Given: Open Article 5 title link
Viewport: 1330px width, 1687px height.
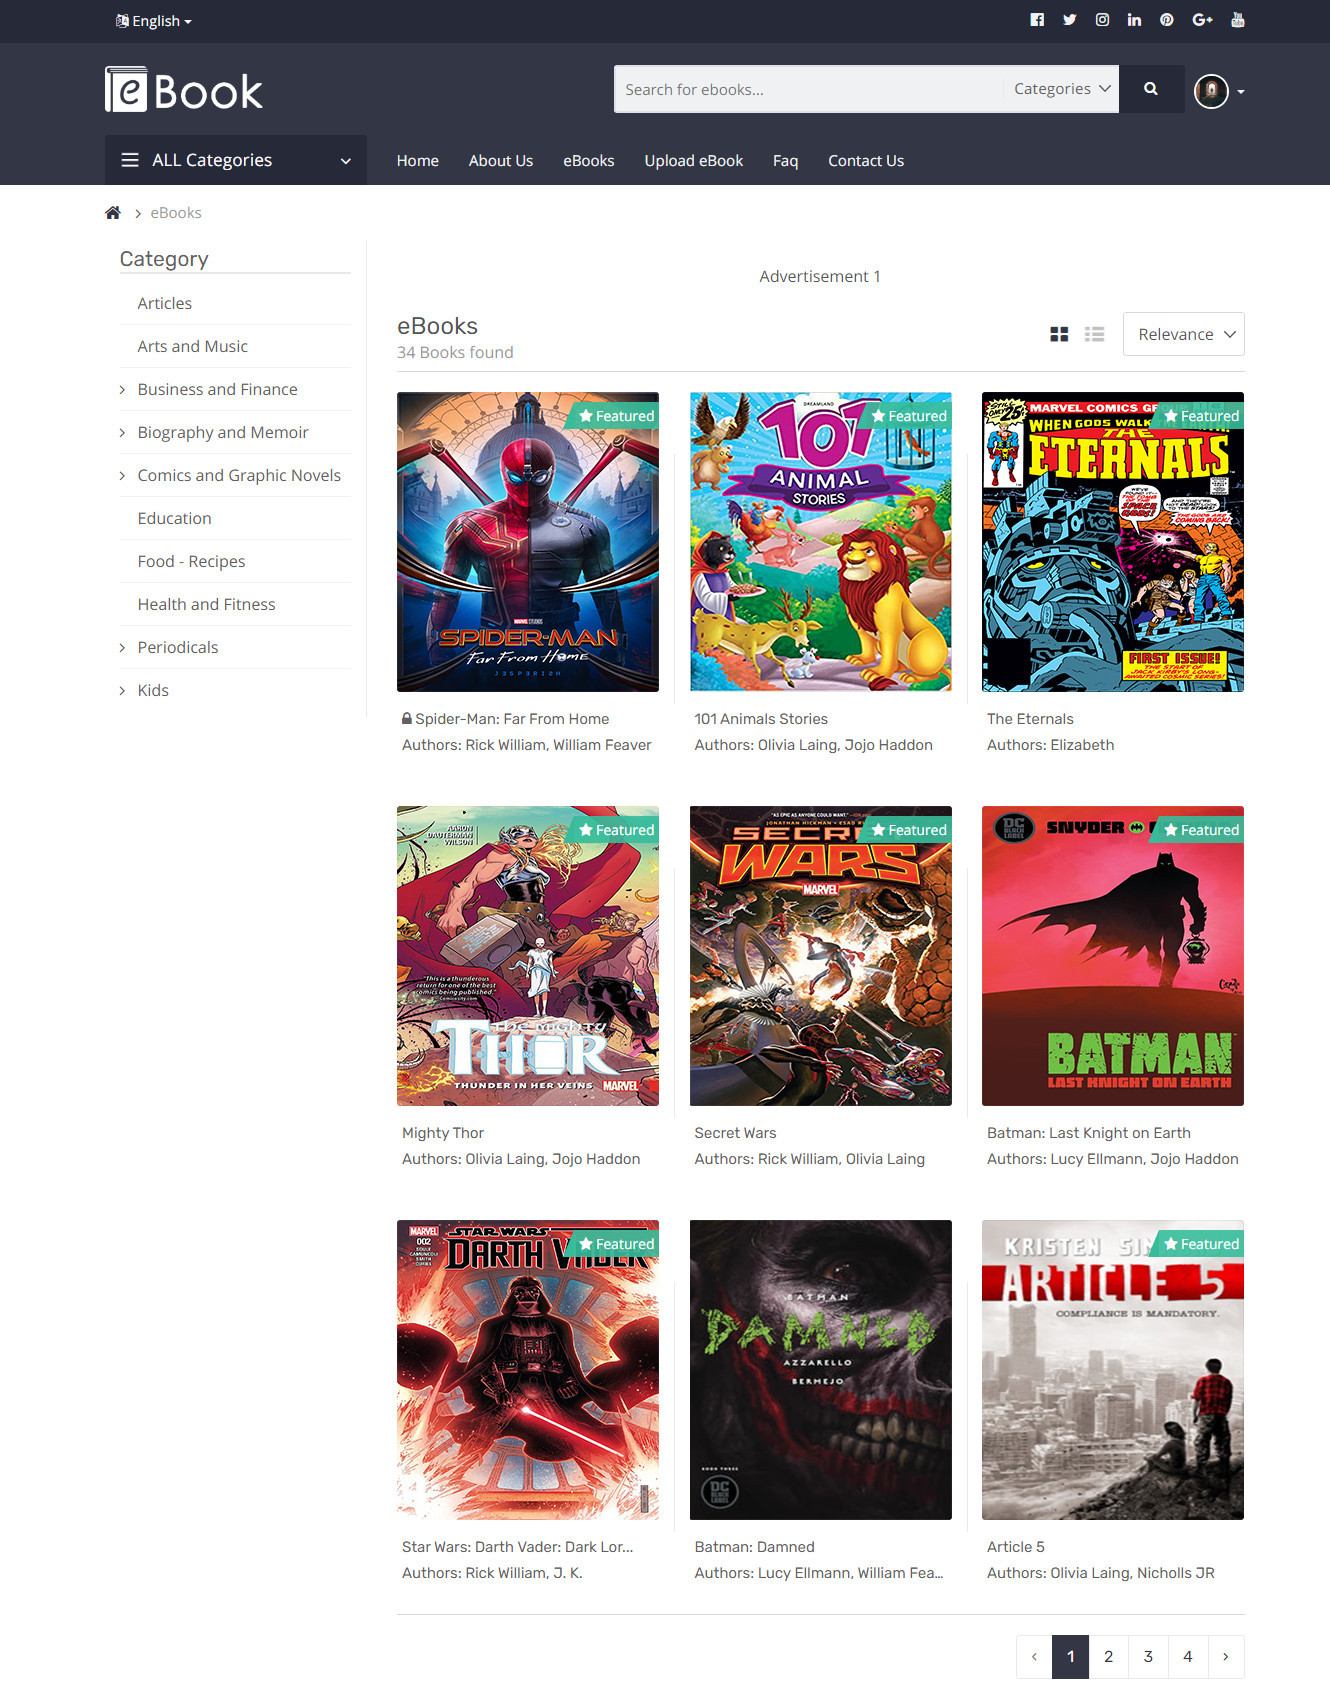Looking at the screenshot, I should coord(1016,1547).
